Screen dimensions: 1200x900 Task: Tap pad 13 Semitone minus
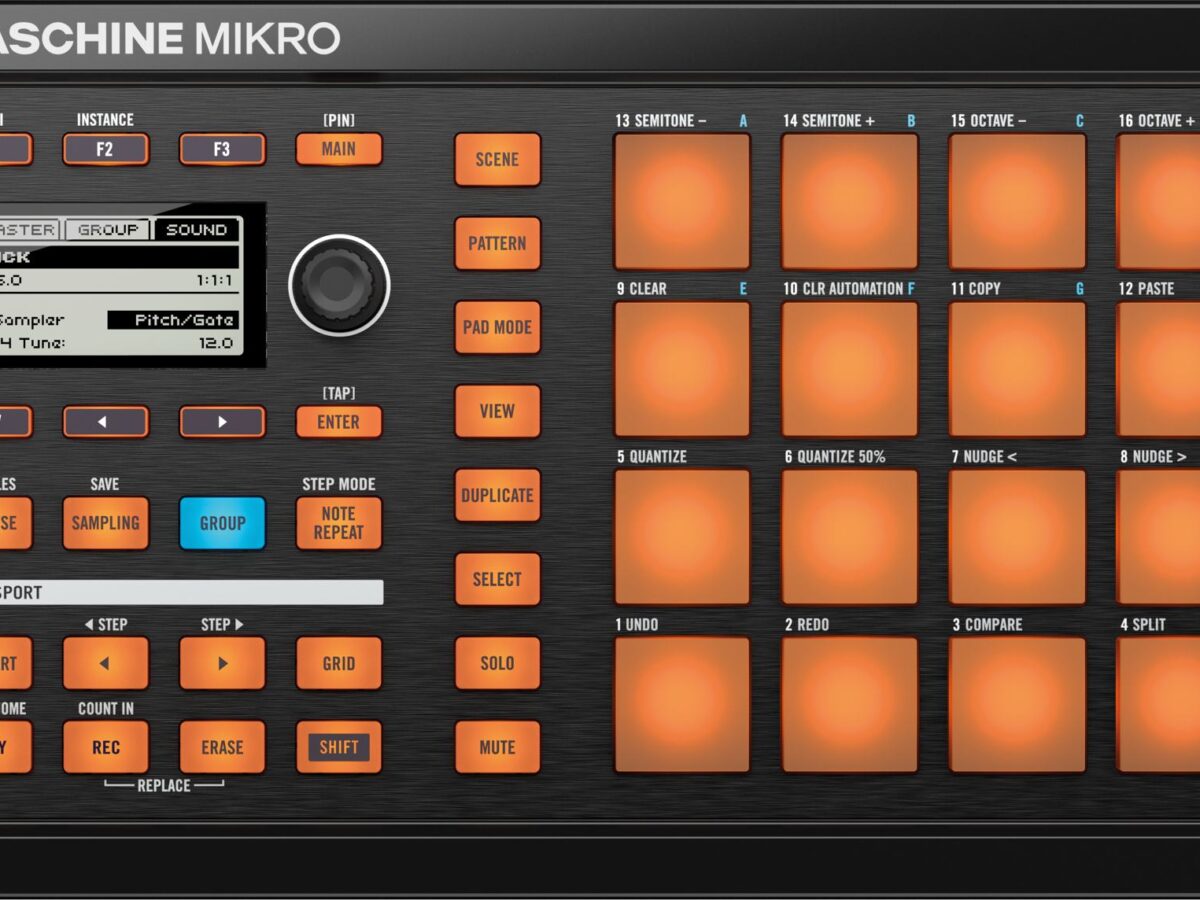682,201
